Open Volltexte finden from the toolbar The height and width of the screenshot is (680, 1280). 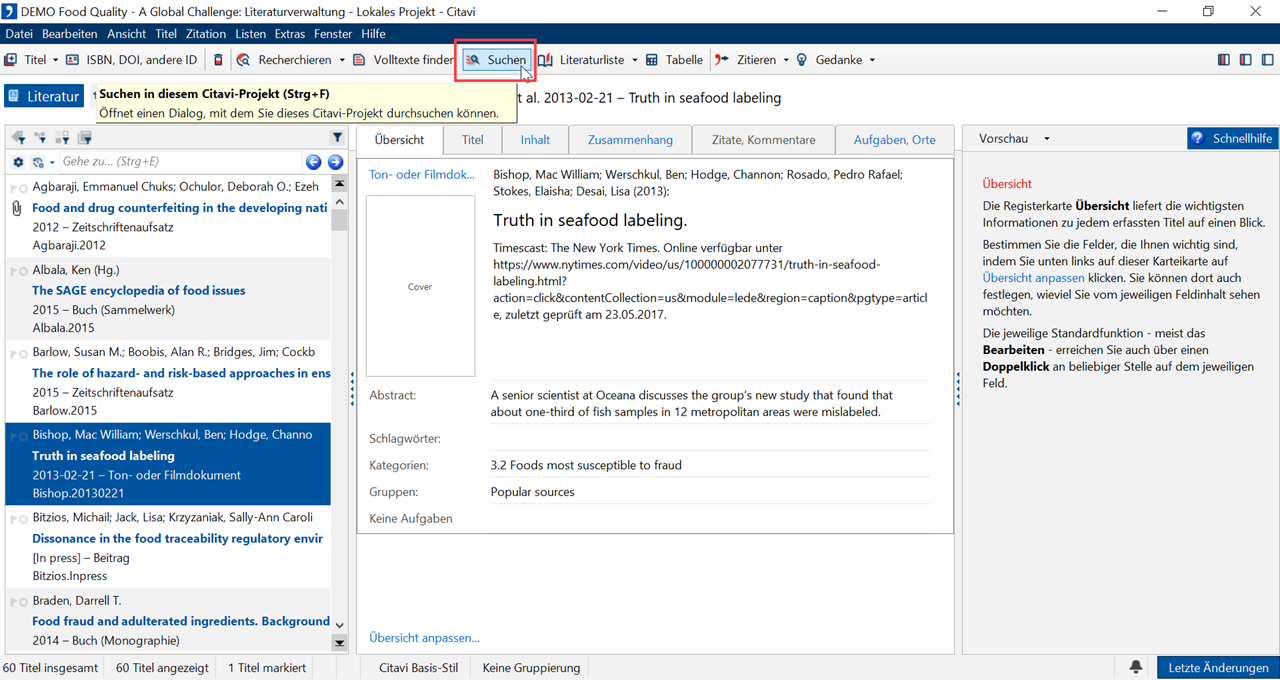pyautogui.click(x=404, y=60)
